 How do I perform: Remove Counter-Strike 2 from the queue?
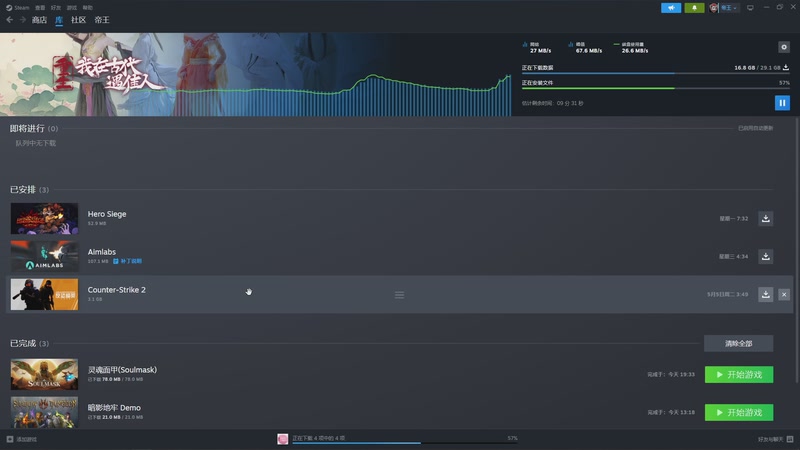click(x=784, y=294)
